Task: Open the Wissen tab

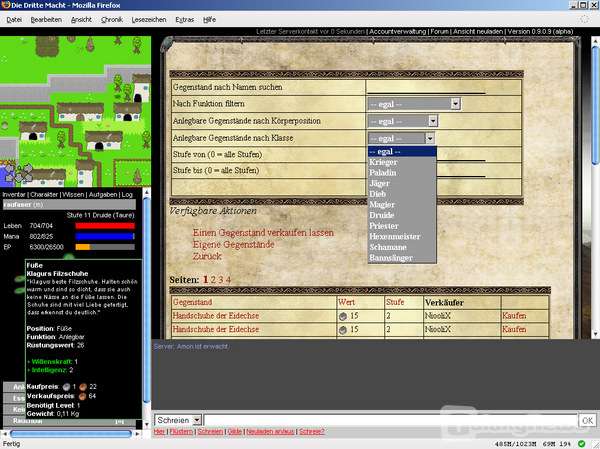Action: point(73,194)
